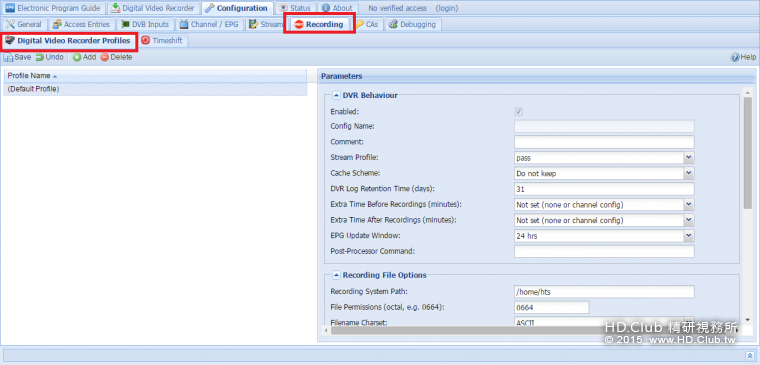Click the DVB Inputs card icon

125,24
